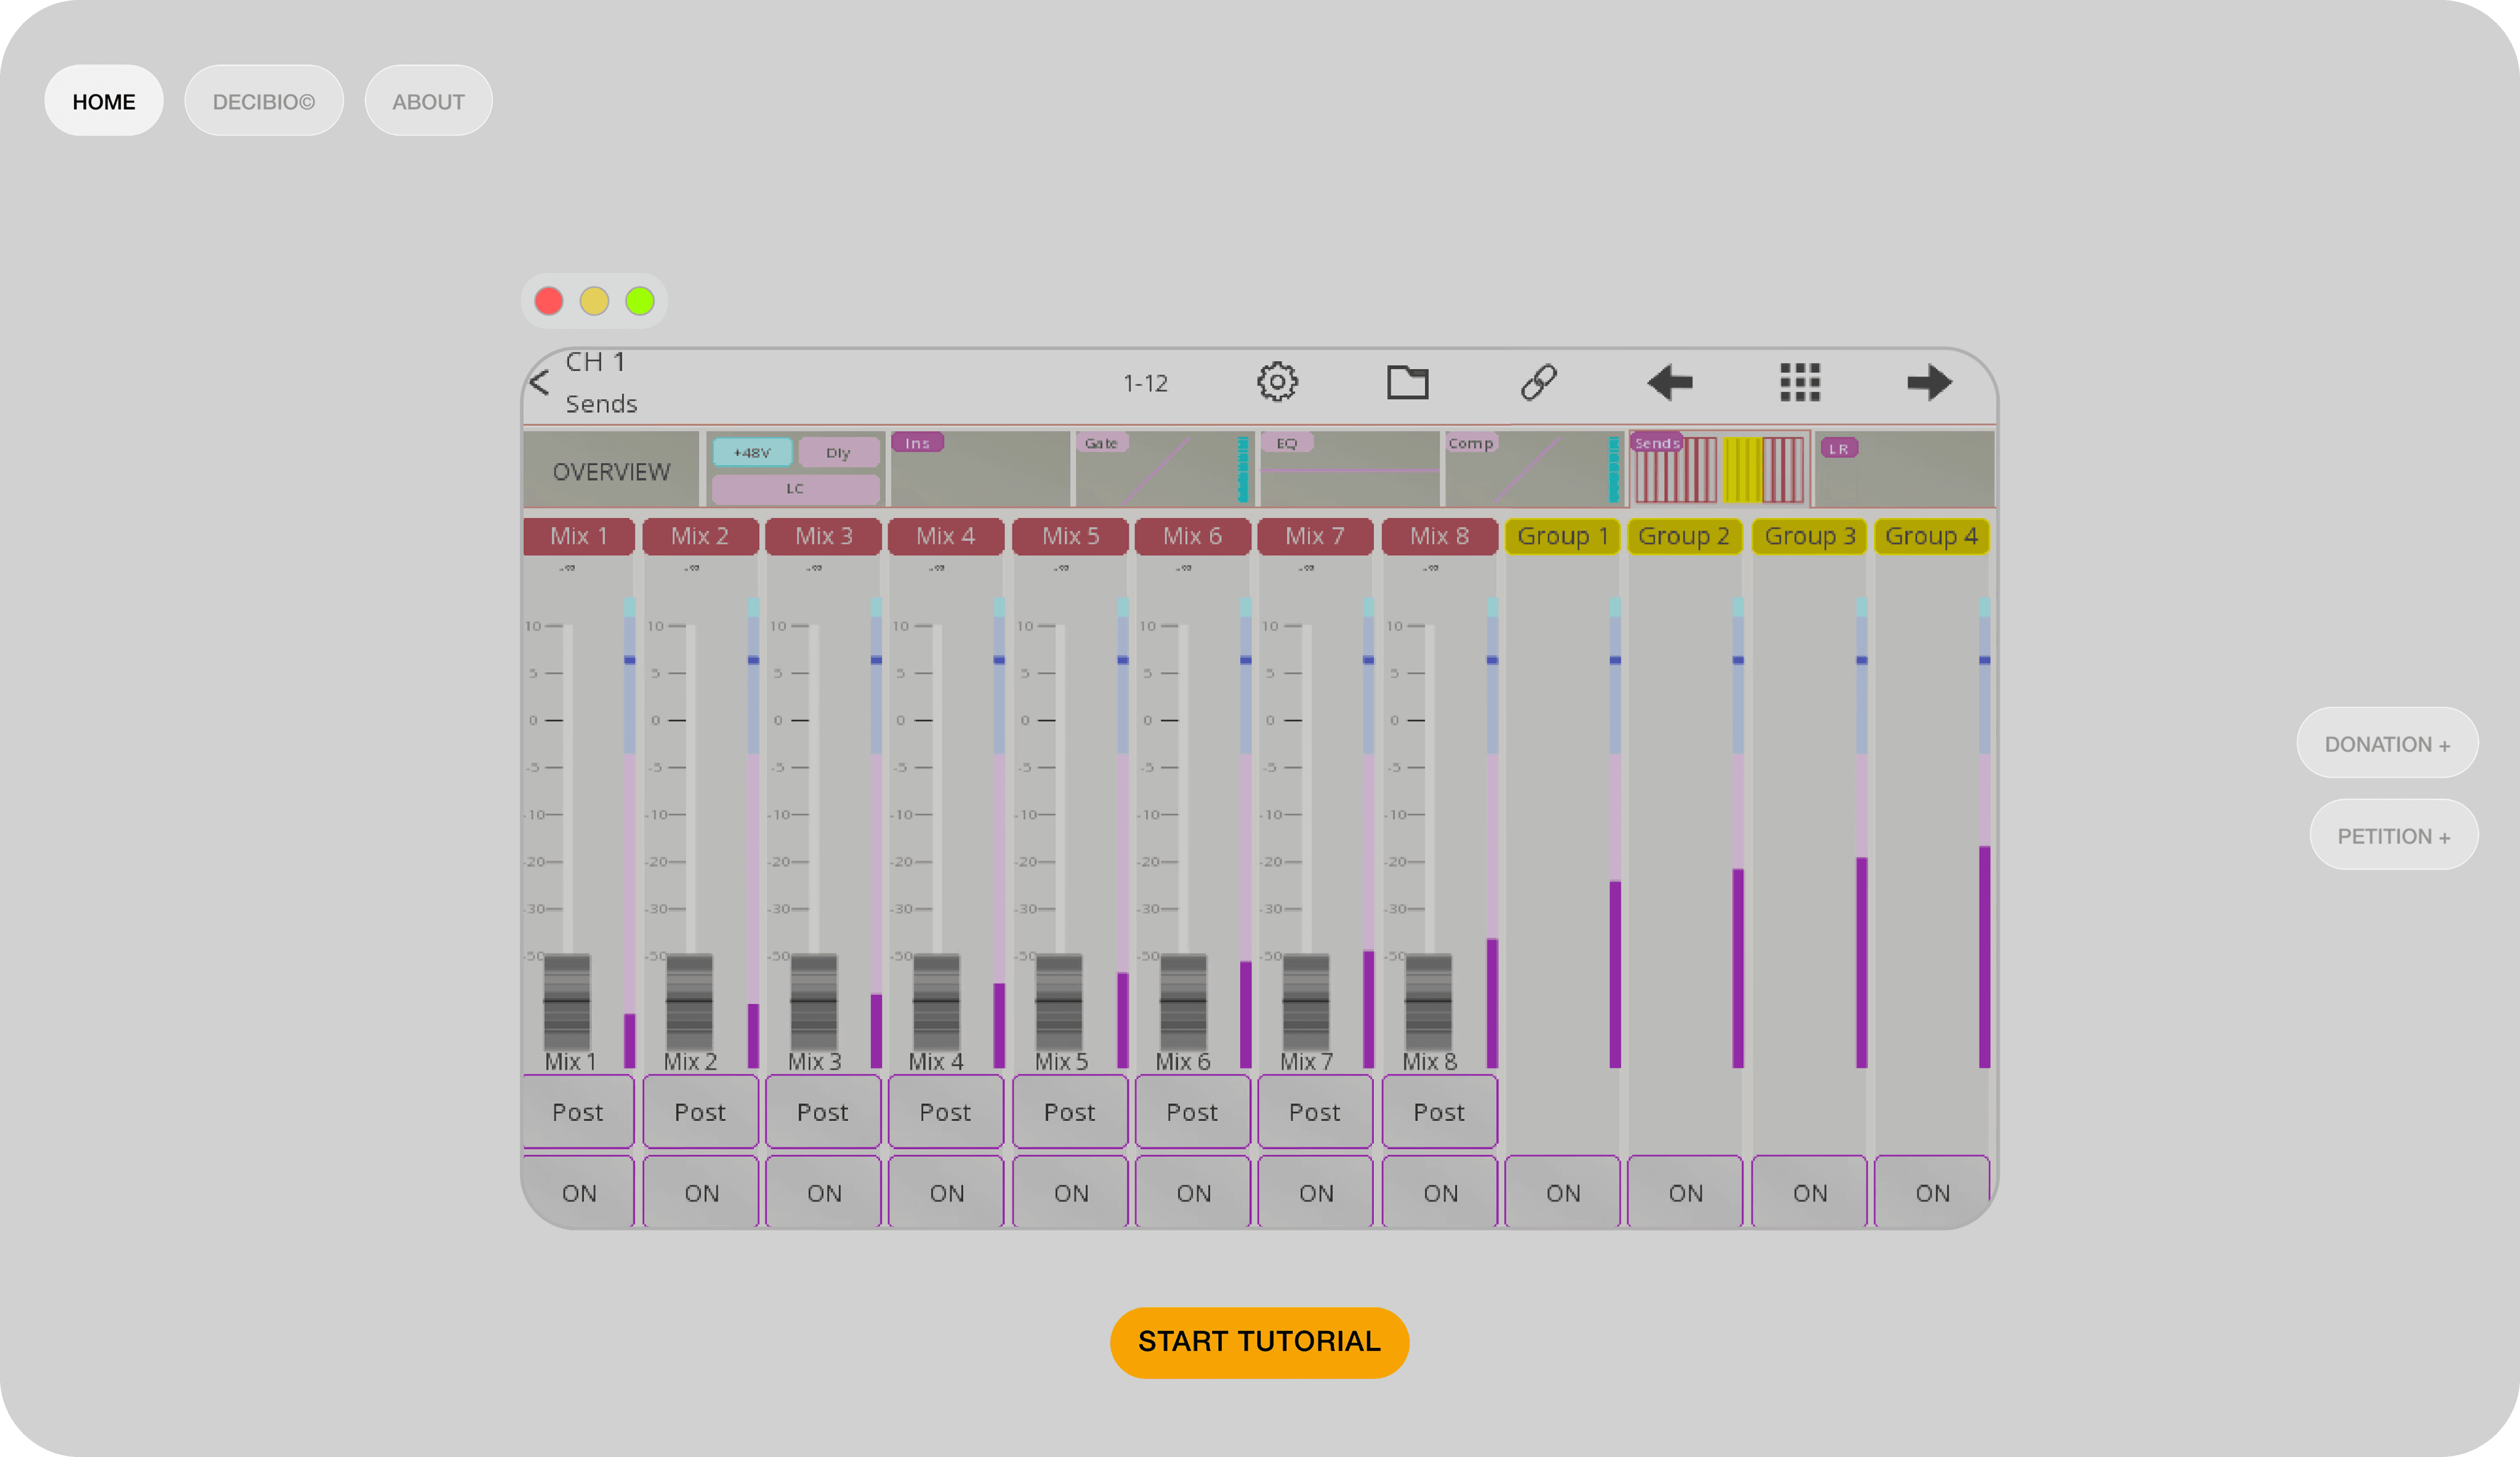Toggle the +48V phantom power button
2520x1457 pixels.
click(x=752, y=453)
